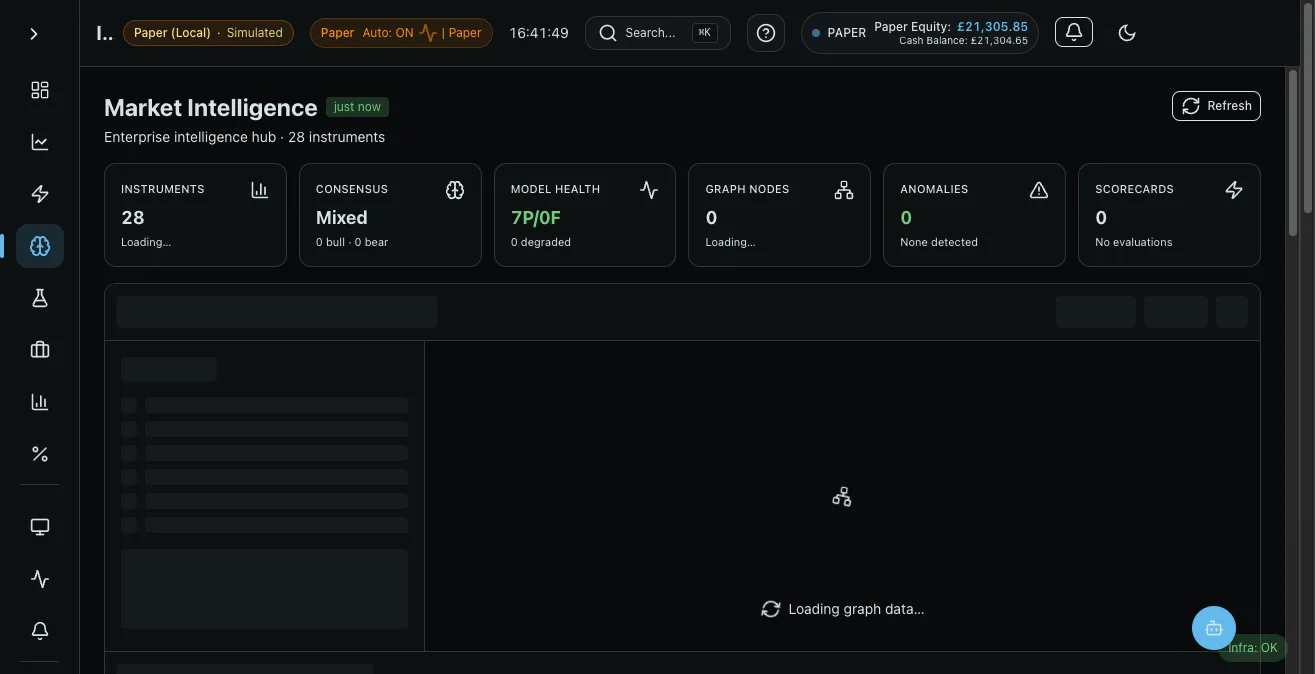The width and height of the screenshot is (1315, 674).
Task: Toggle the Paper Auto: ON pill
Action: (401, 33)
